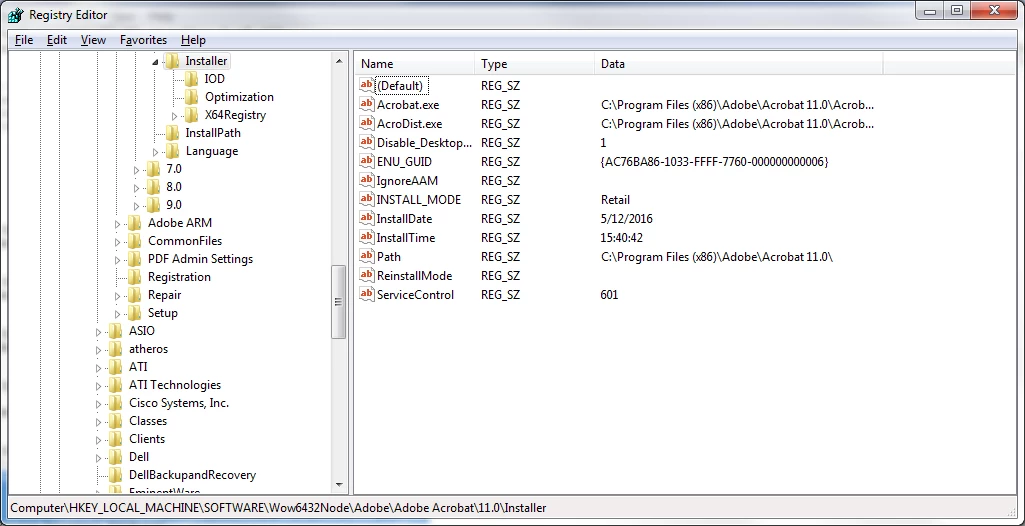Open the Favorites menu
The height and width of the screenshot is (526, 1025).
[x=143, y=40]
